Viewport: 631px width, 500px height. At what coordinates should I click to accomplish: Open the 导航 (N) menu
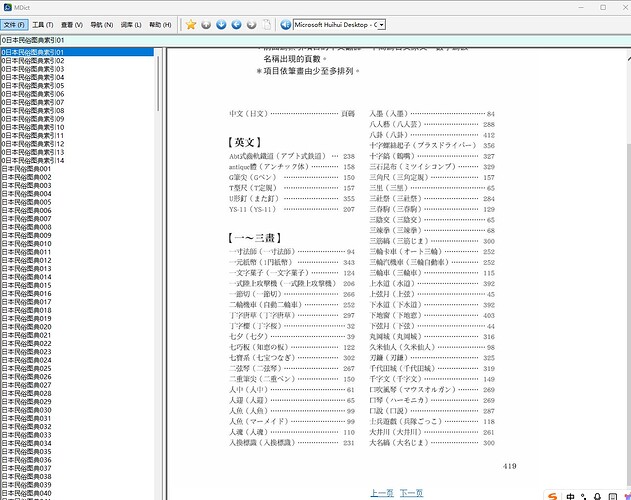(101, 25)
